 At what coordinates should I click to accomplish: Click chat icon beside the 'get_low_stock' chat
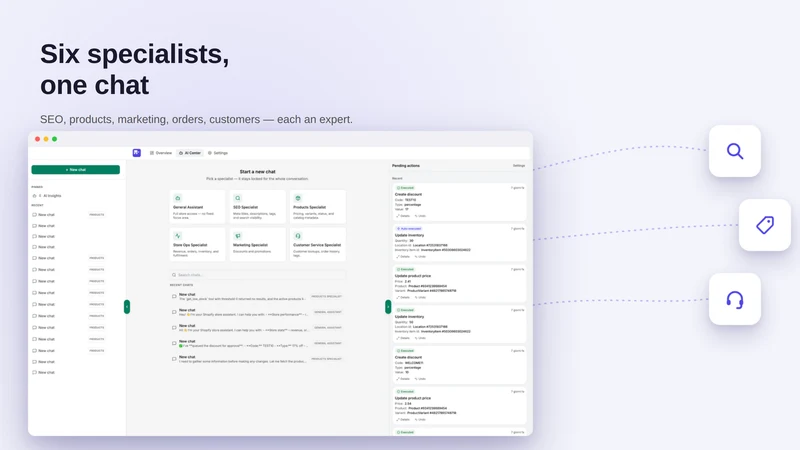click(x=174, y=296)
